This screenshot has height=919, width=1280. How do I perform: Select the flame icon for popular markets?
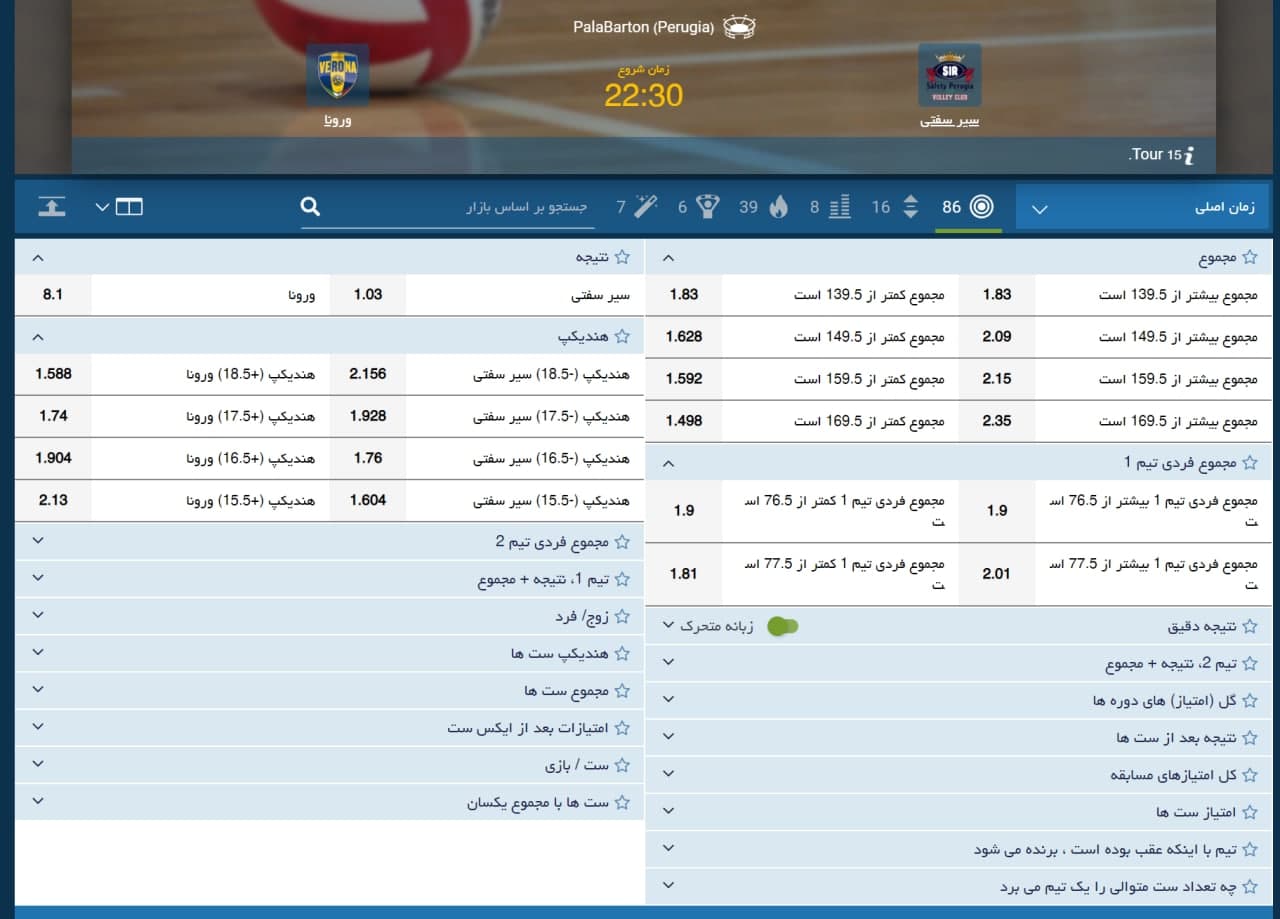point(775,207)
